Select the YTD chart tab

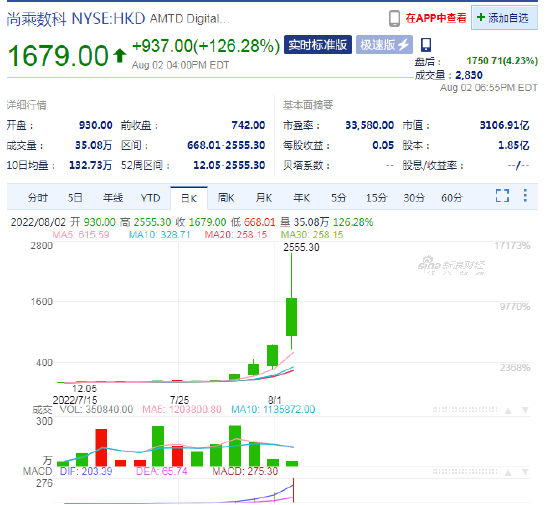click(150, 198)
